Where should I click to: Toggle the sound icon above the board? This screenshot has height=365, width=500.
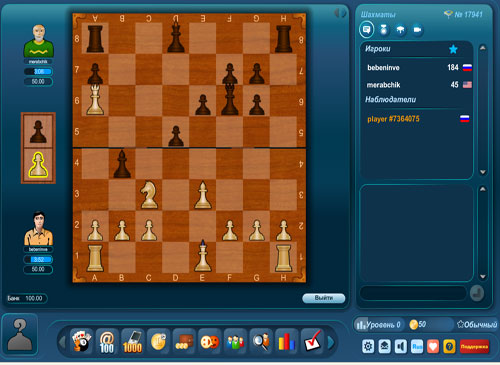coord(340,13)
